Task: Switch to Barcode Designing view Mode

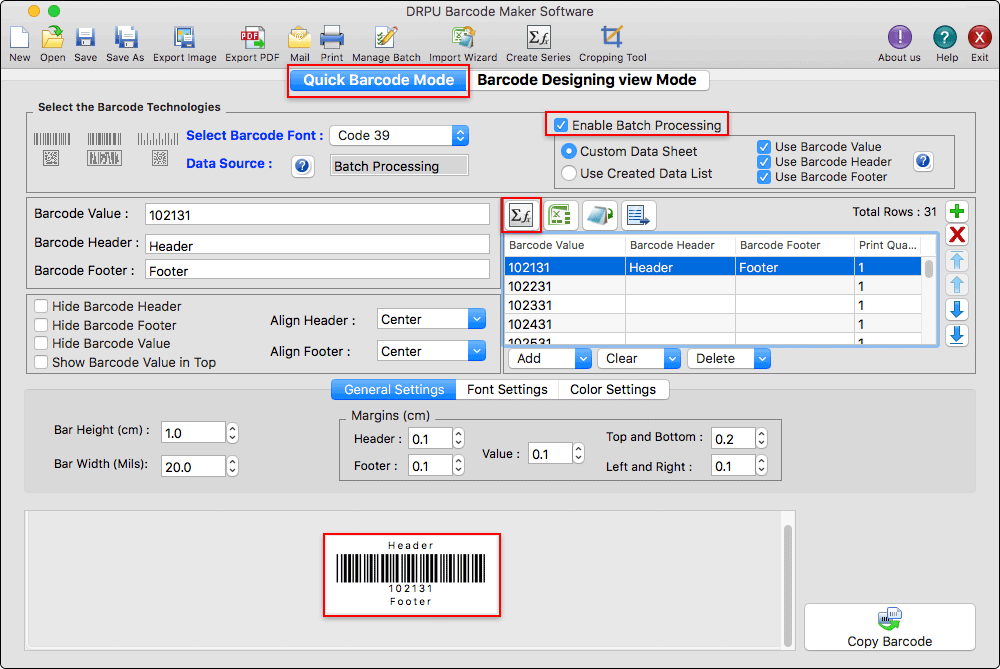Action: [x=587, y=80]
